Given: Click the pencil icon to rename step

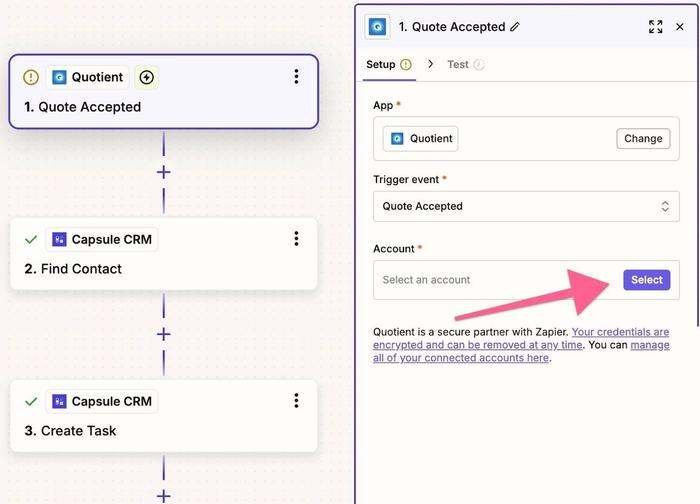Looking at the screenshot, I should point(515,27).
